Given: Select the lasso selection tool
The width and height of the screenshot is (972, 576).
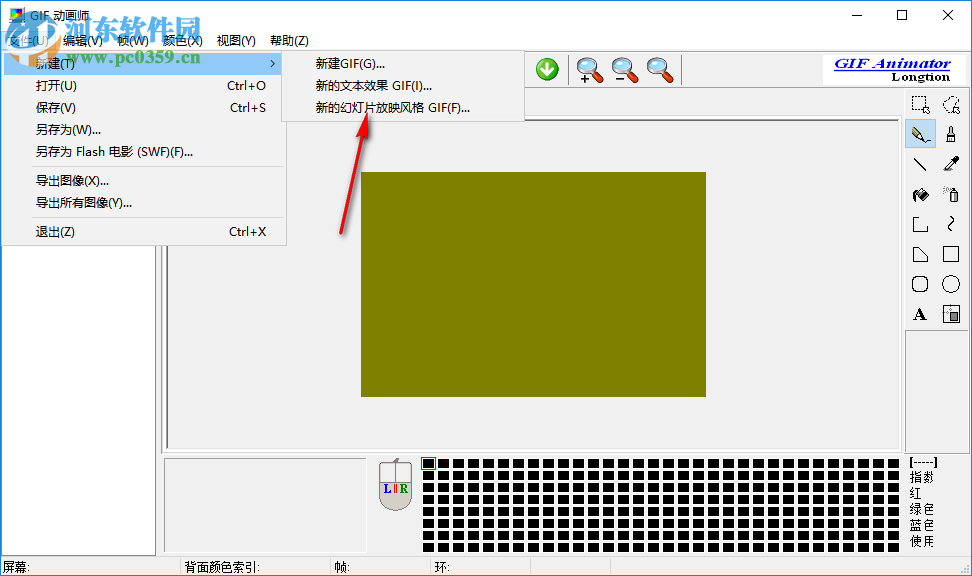Looking at the screenshot, I should pos(951,103).
